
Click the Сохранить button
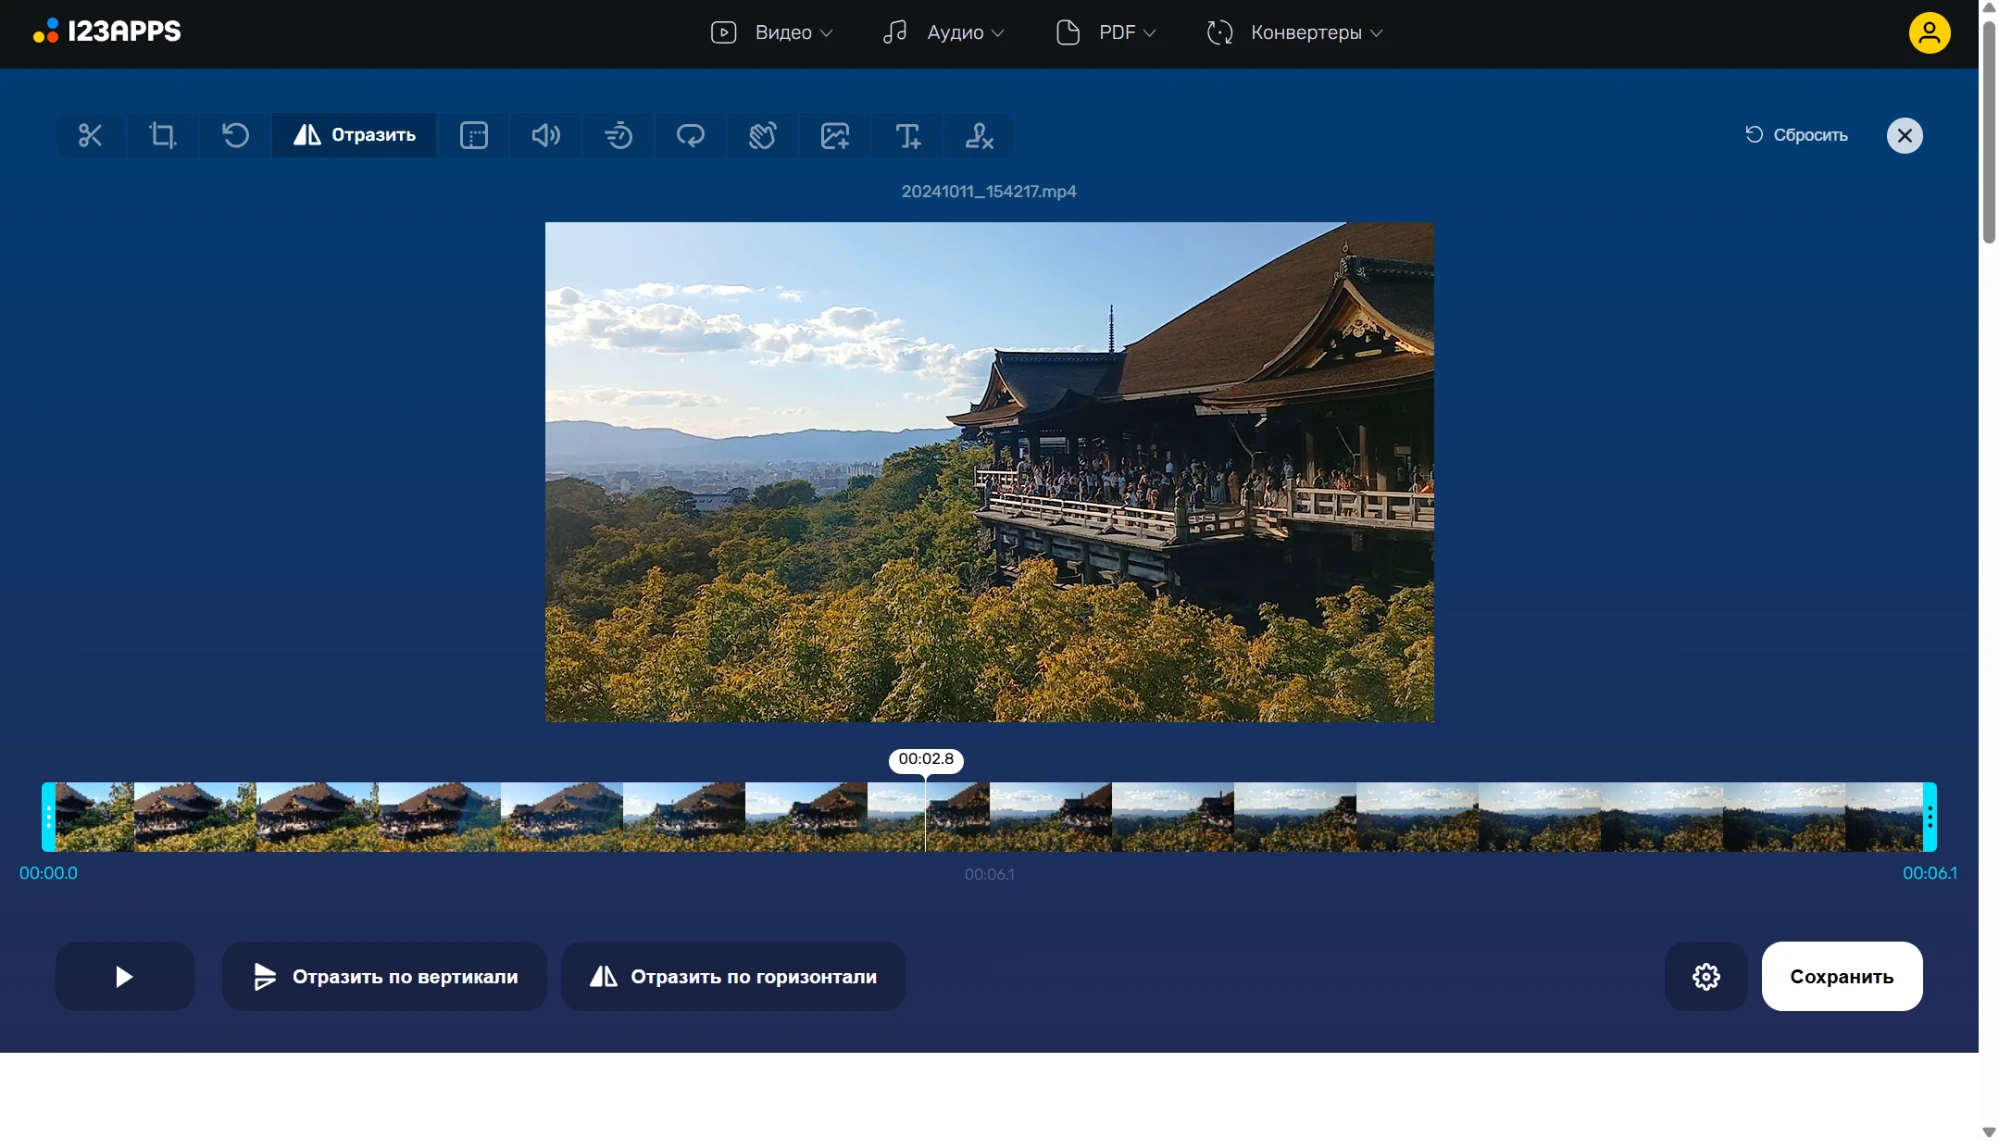(1841, 976)
